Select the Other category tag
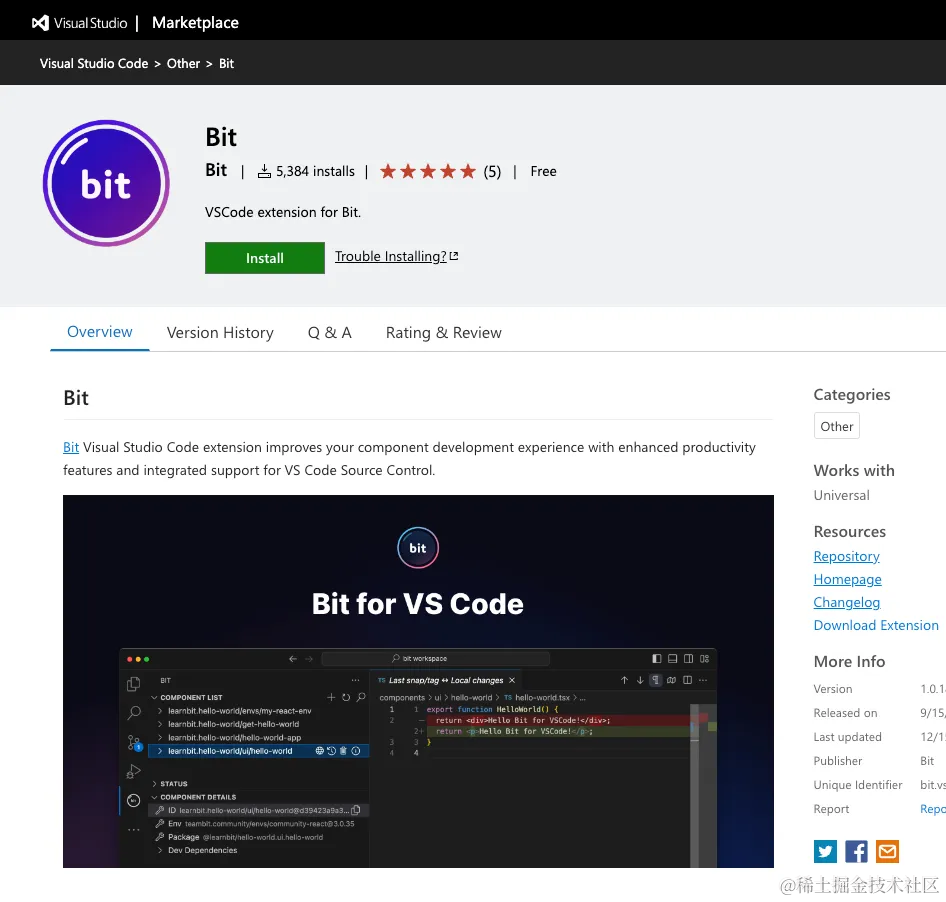The width and height of the screenshot is (946, 902). (x=836, y=426)
